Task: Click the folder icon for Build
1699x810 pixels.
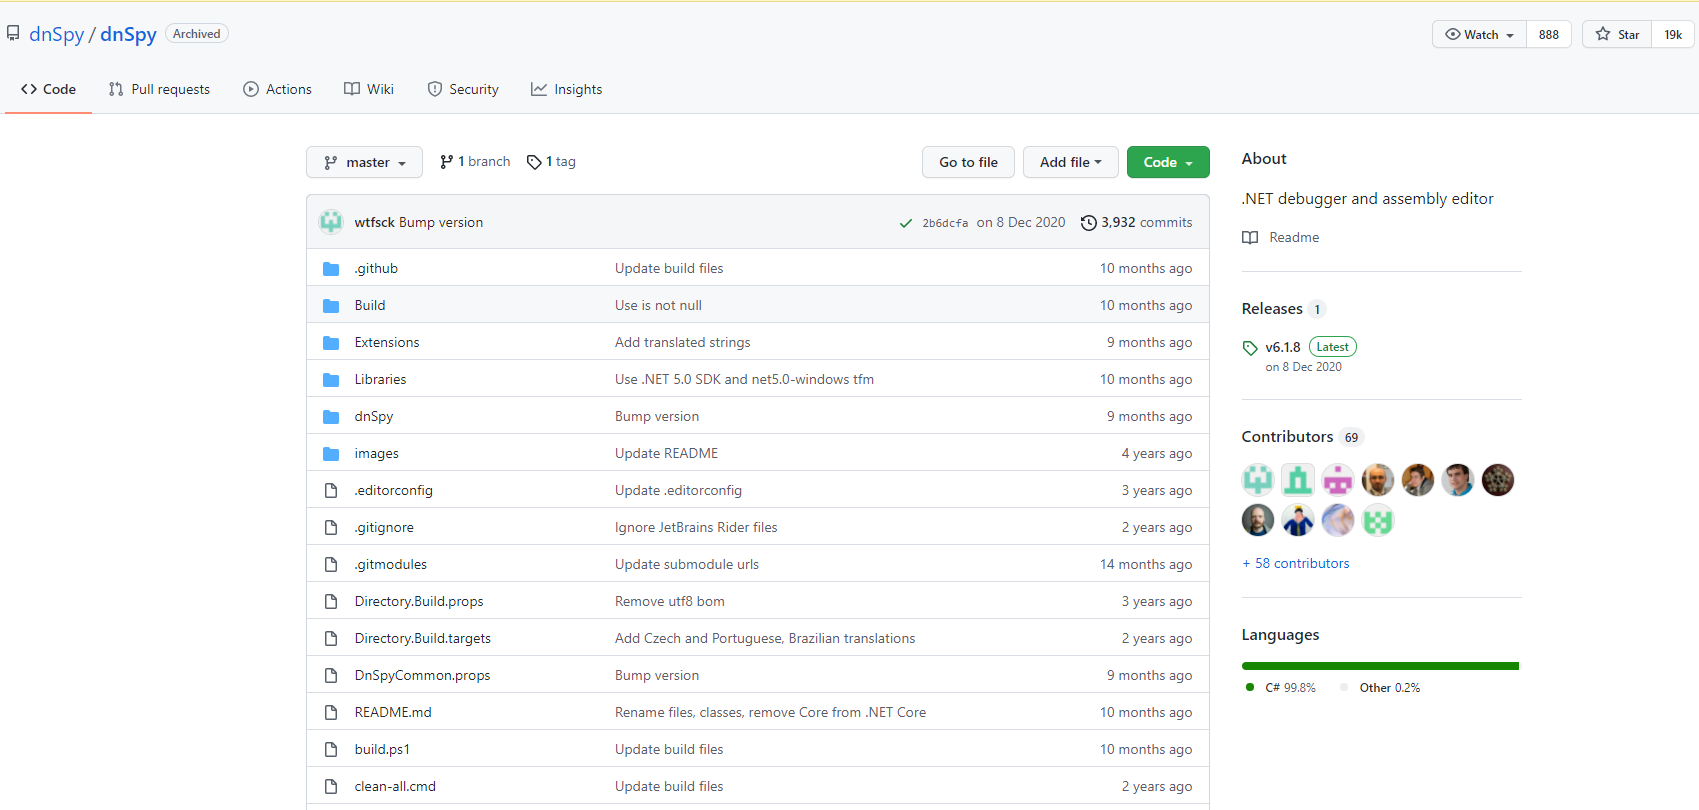Action: [331, 306]
